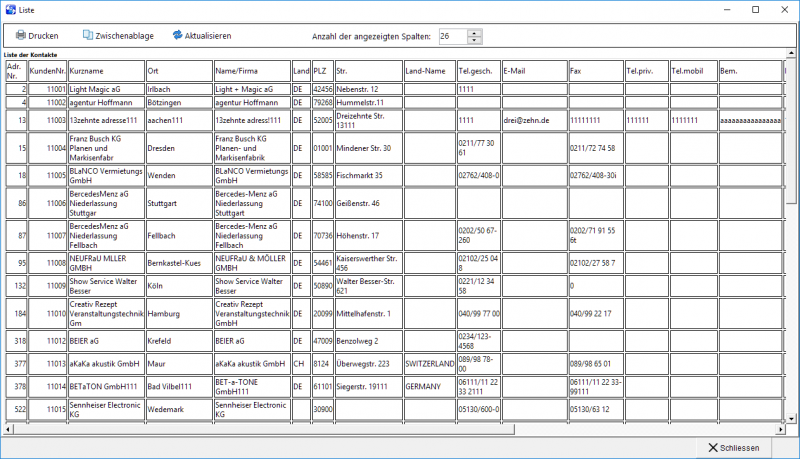Image resolution: width=800 pixels, height=459 pixels.
Task: Click the Zwischenablage clipboard icon
Action: point(88,35)
